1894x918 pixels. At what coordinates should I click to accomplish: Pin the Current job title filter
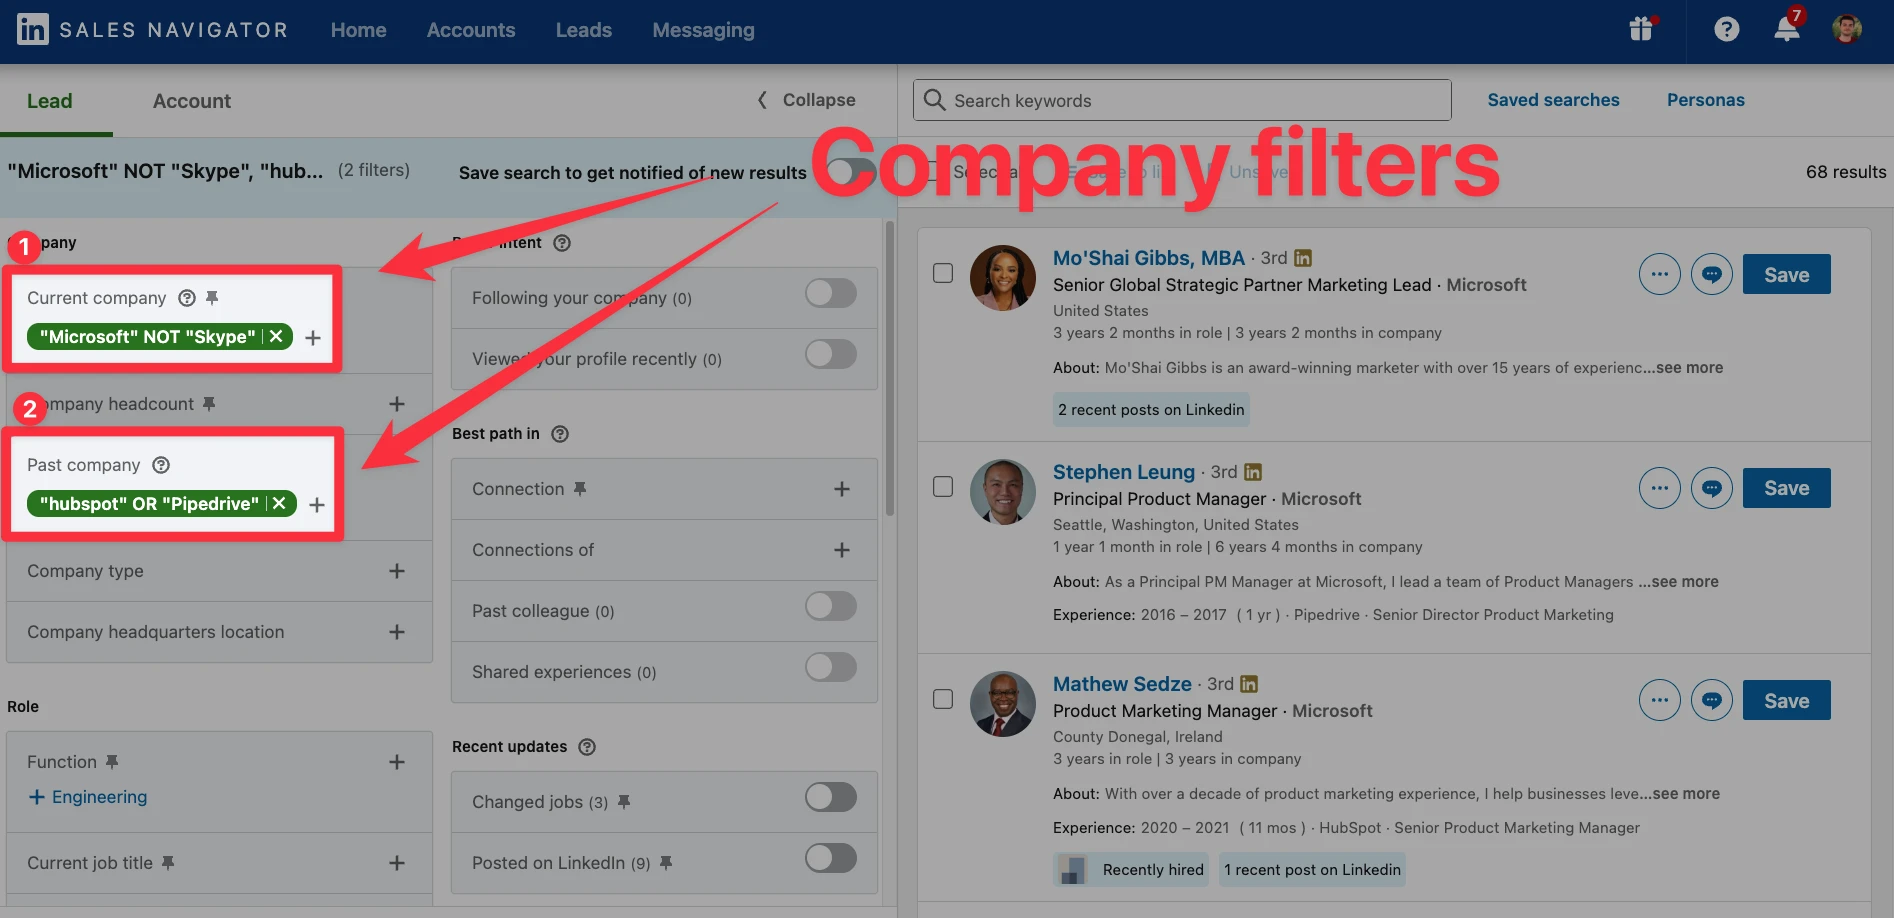tap(168, 863)
